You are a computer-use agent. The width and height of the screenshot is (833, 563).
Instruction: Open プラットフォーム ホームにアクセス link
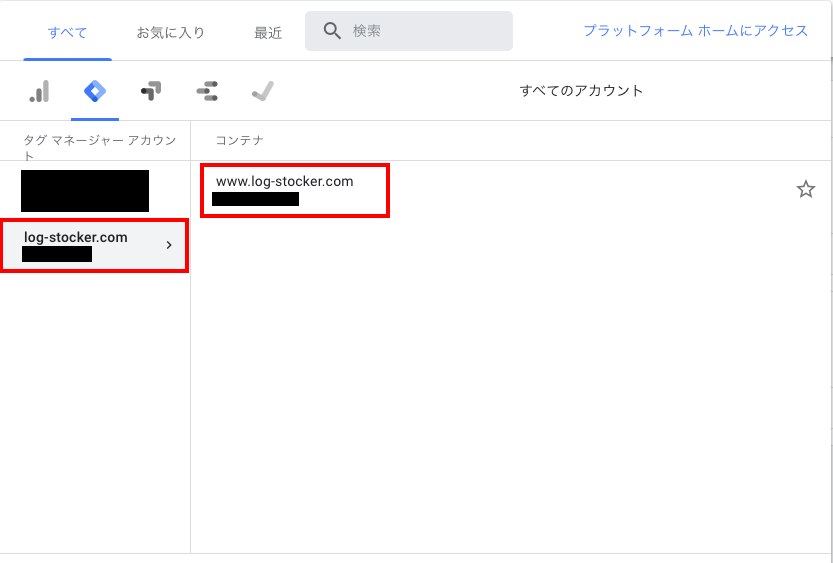(696, 31)
